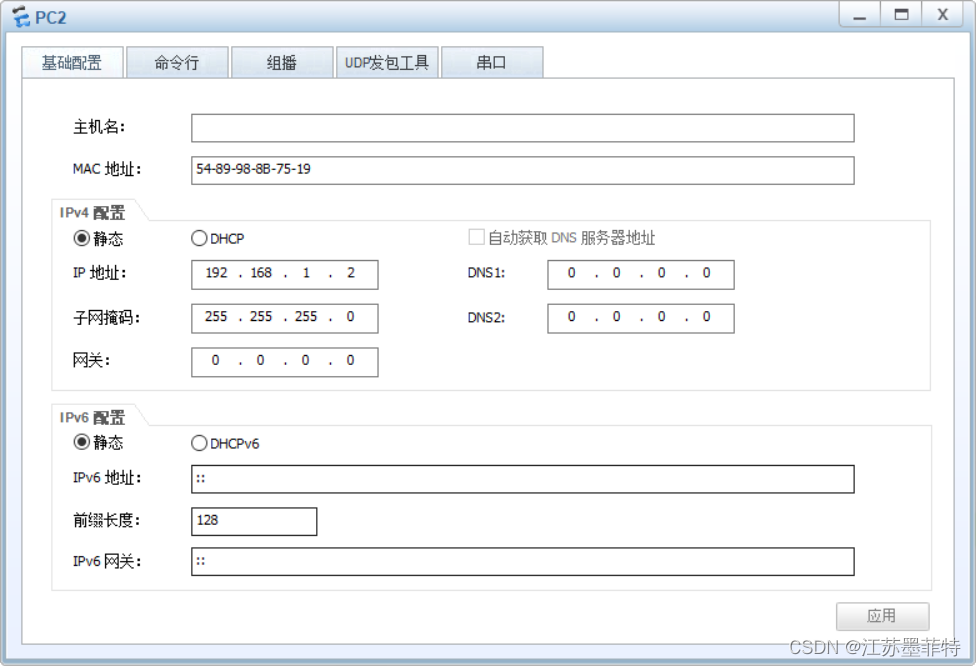Switch to the 基础配置 tab
The image size is (976, 666).
(x=72, y=62)
